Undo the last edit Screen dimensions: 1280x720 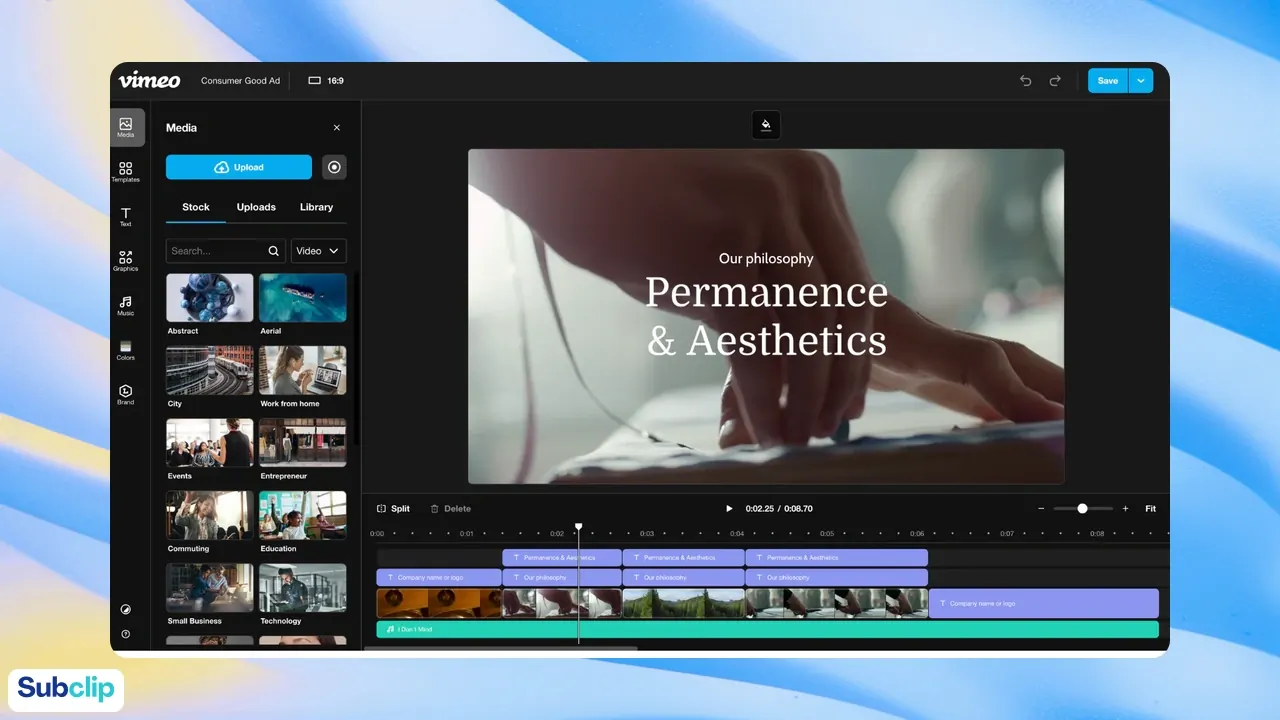click(x=1025, y=81)
